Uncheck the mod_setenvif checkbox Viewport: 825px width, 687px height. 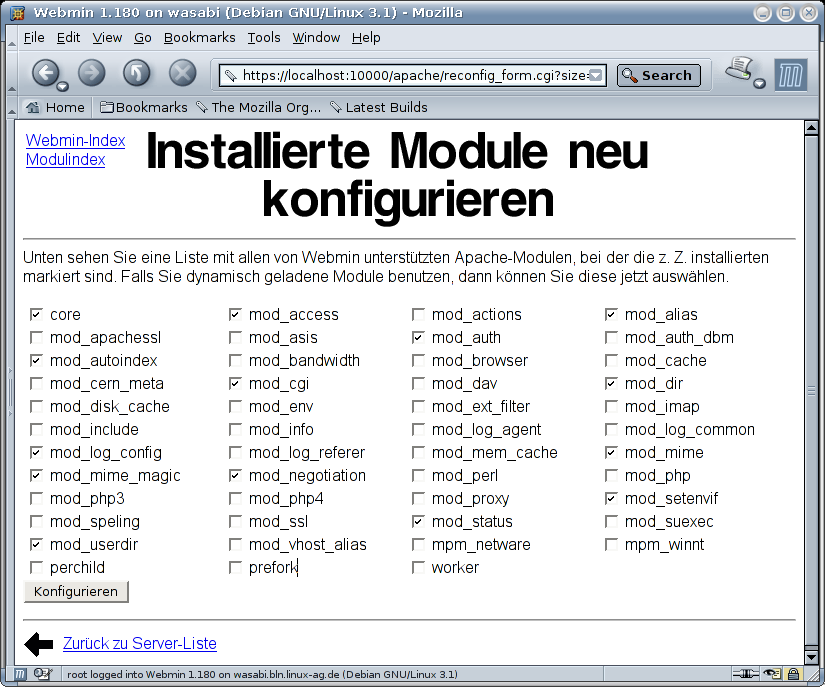[x=611, y=498]
